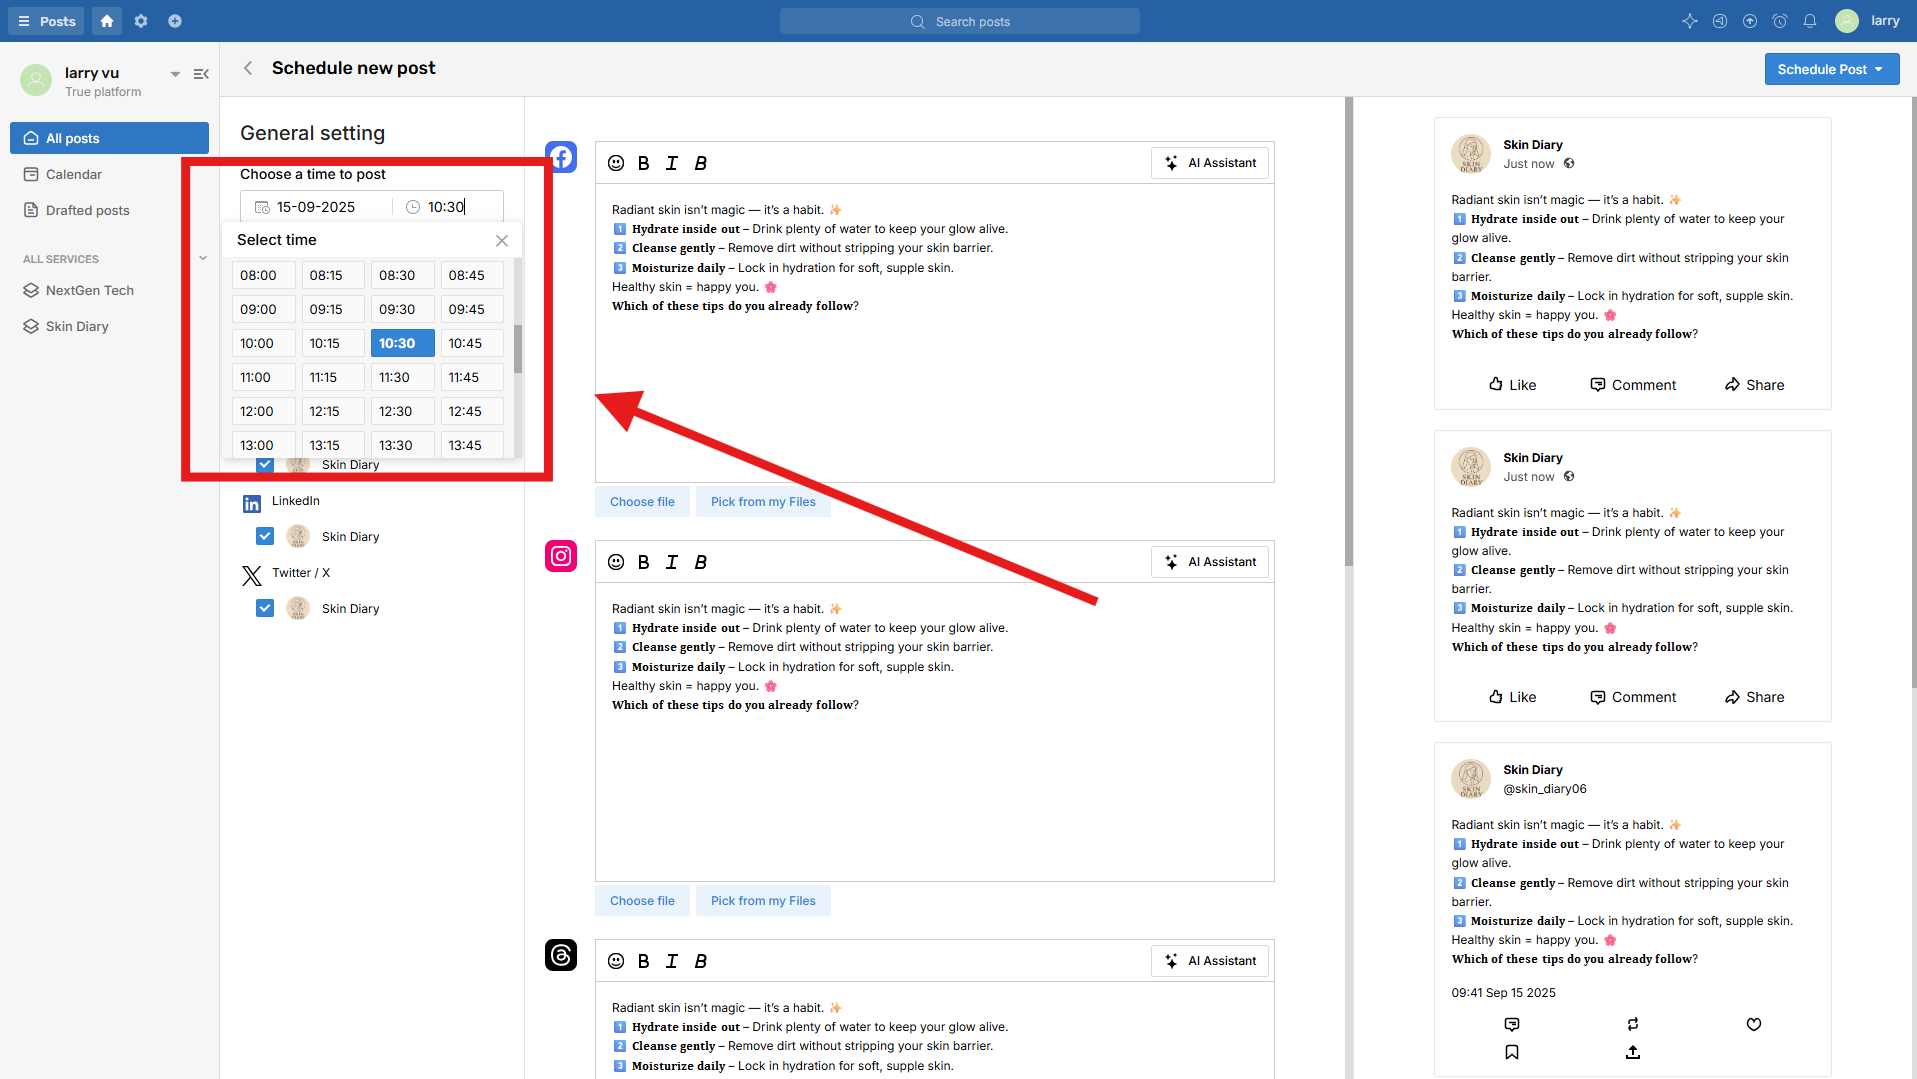Viewport: 1917px width, 1079px height.
Task: Close the Select time popup
Action: [502, 241]
